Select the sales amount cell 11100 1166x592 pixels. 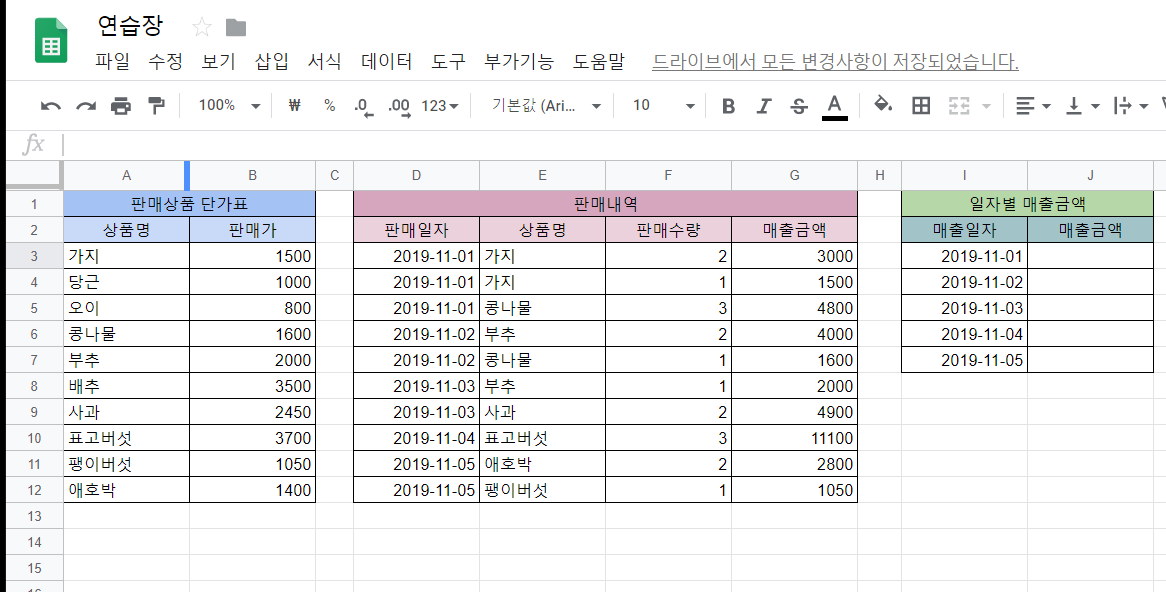[x=795, y=438]
